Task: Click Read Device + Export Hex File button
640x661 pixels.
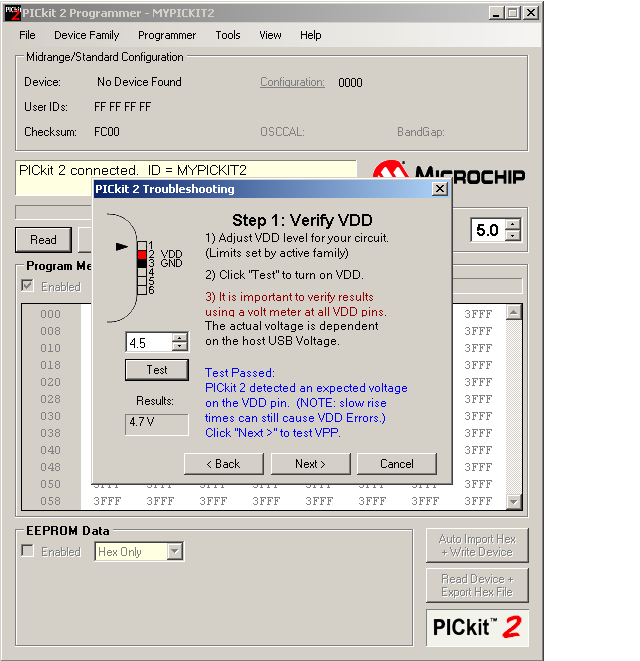Action: coord(477,585)
